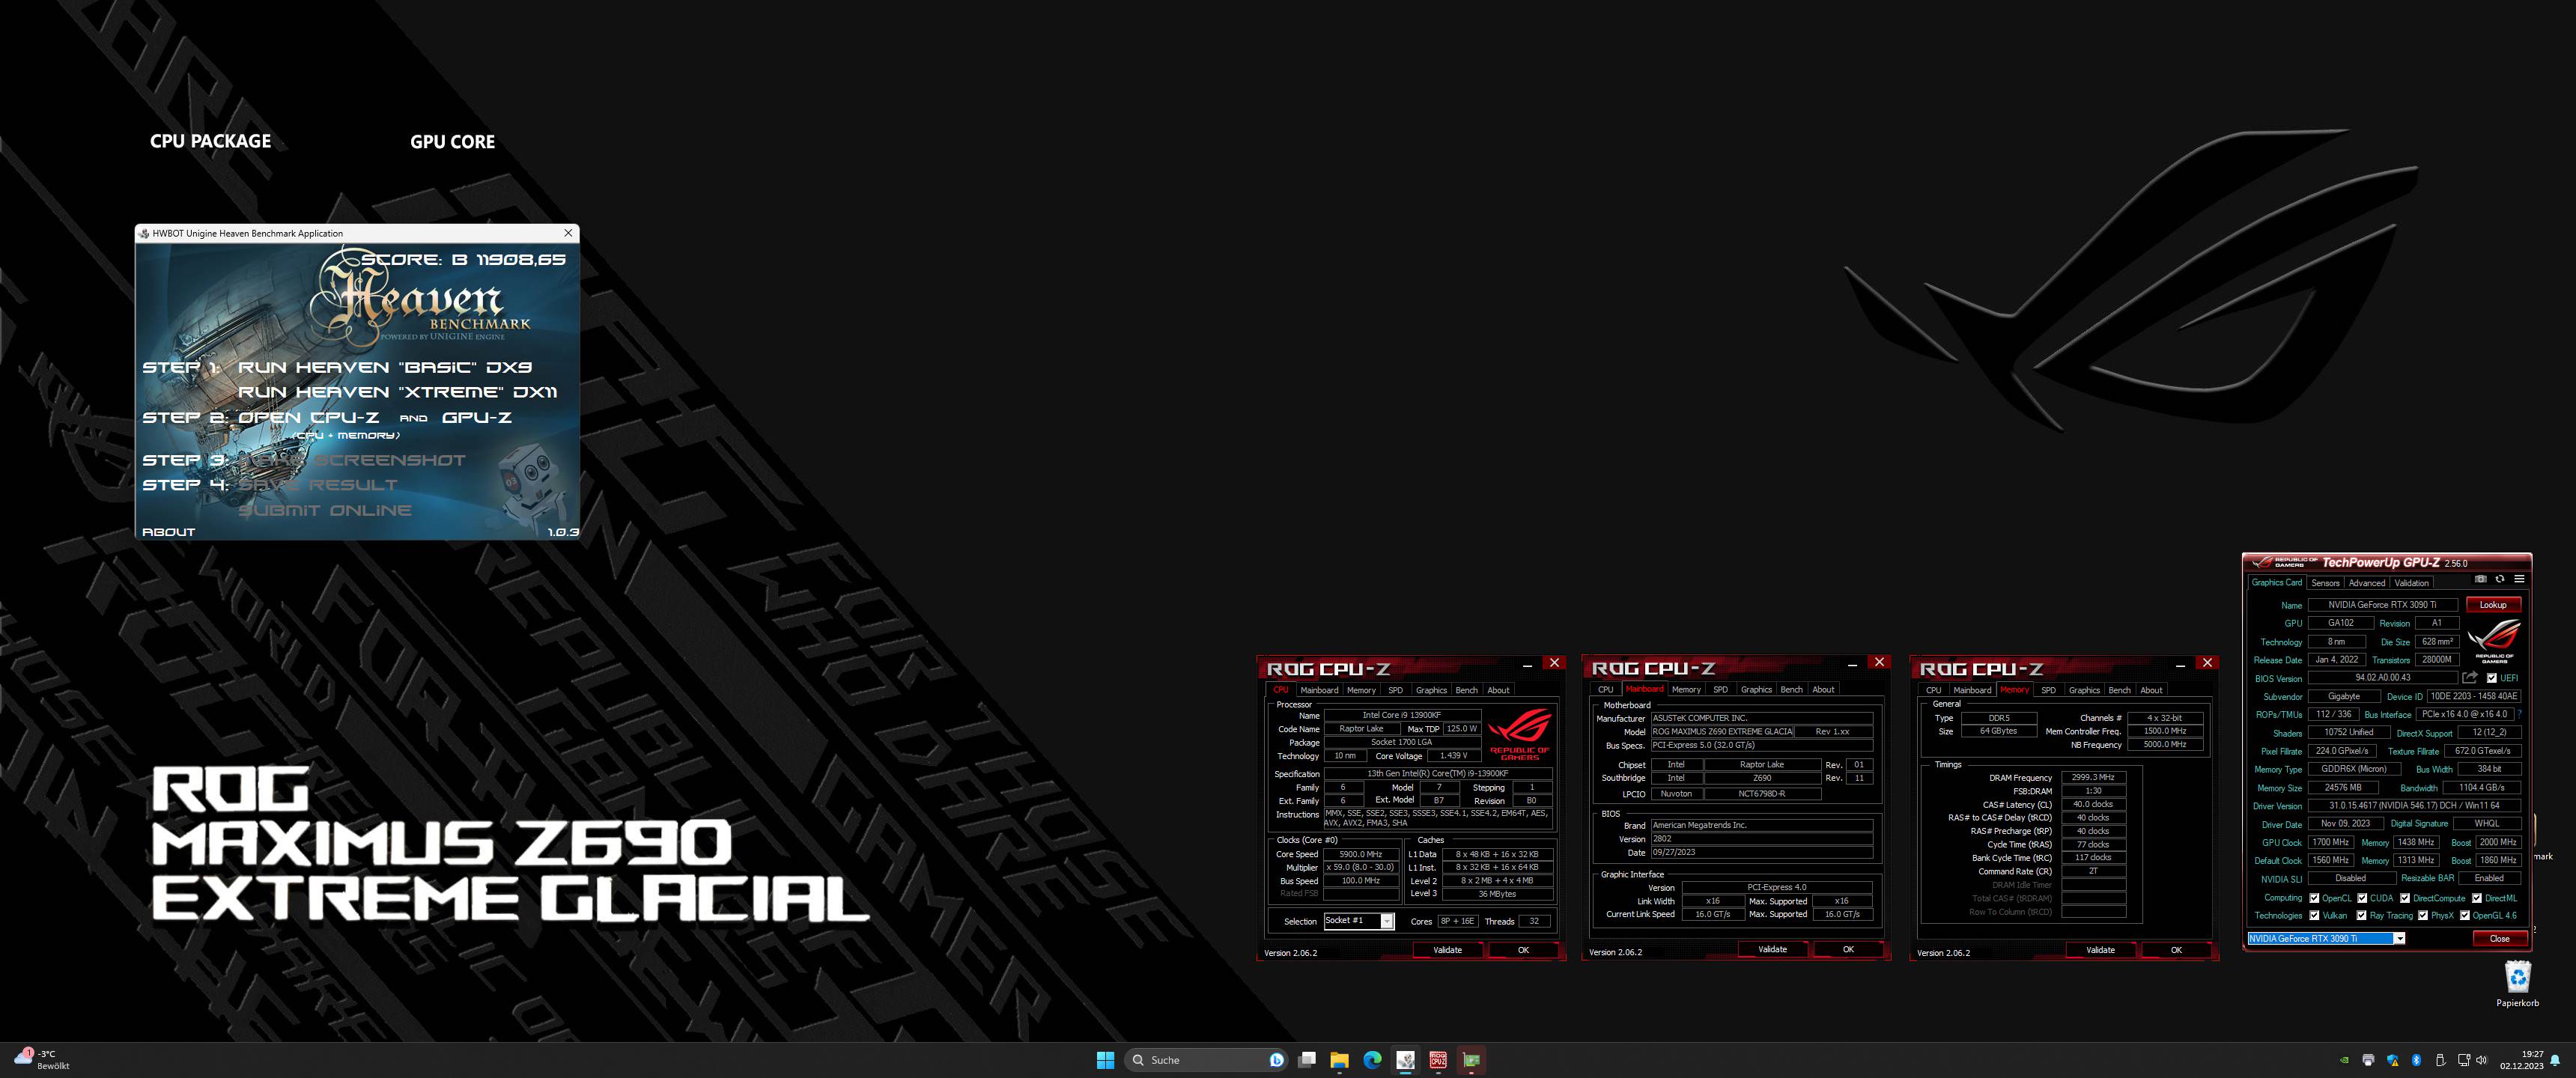Close the HWBOT Heaven Benchmark window
The width and height of the screenshot is (2576, 1078).
568,233
